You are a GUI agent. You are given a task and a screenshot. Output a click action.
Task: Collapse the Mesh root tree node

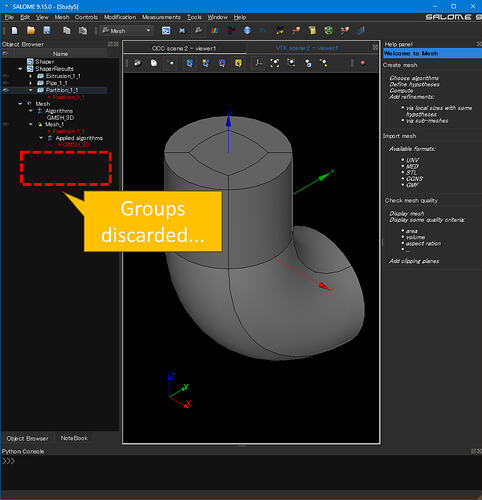tap(20, 104)
